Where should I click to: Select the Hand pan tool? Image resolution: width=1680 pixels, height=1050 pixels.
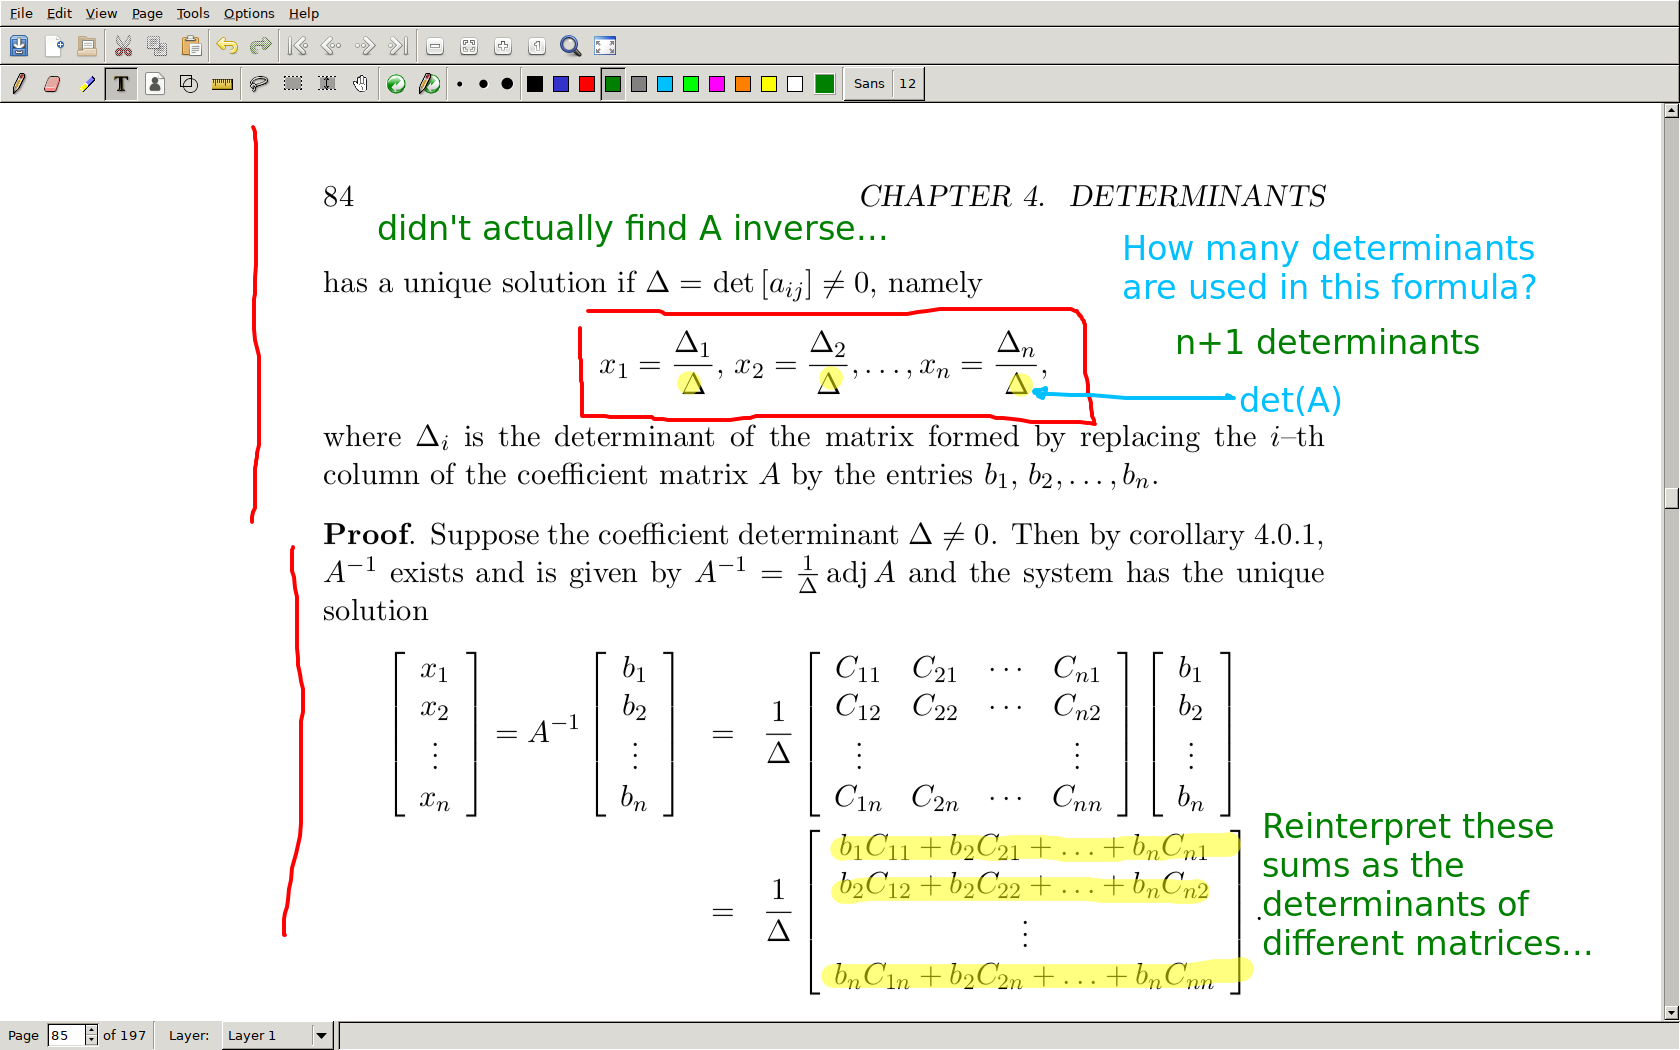[361, 84]
